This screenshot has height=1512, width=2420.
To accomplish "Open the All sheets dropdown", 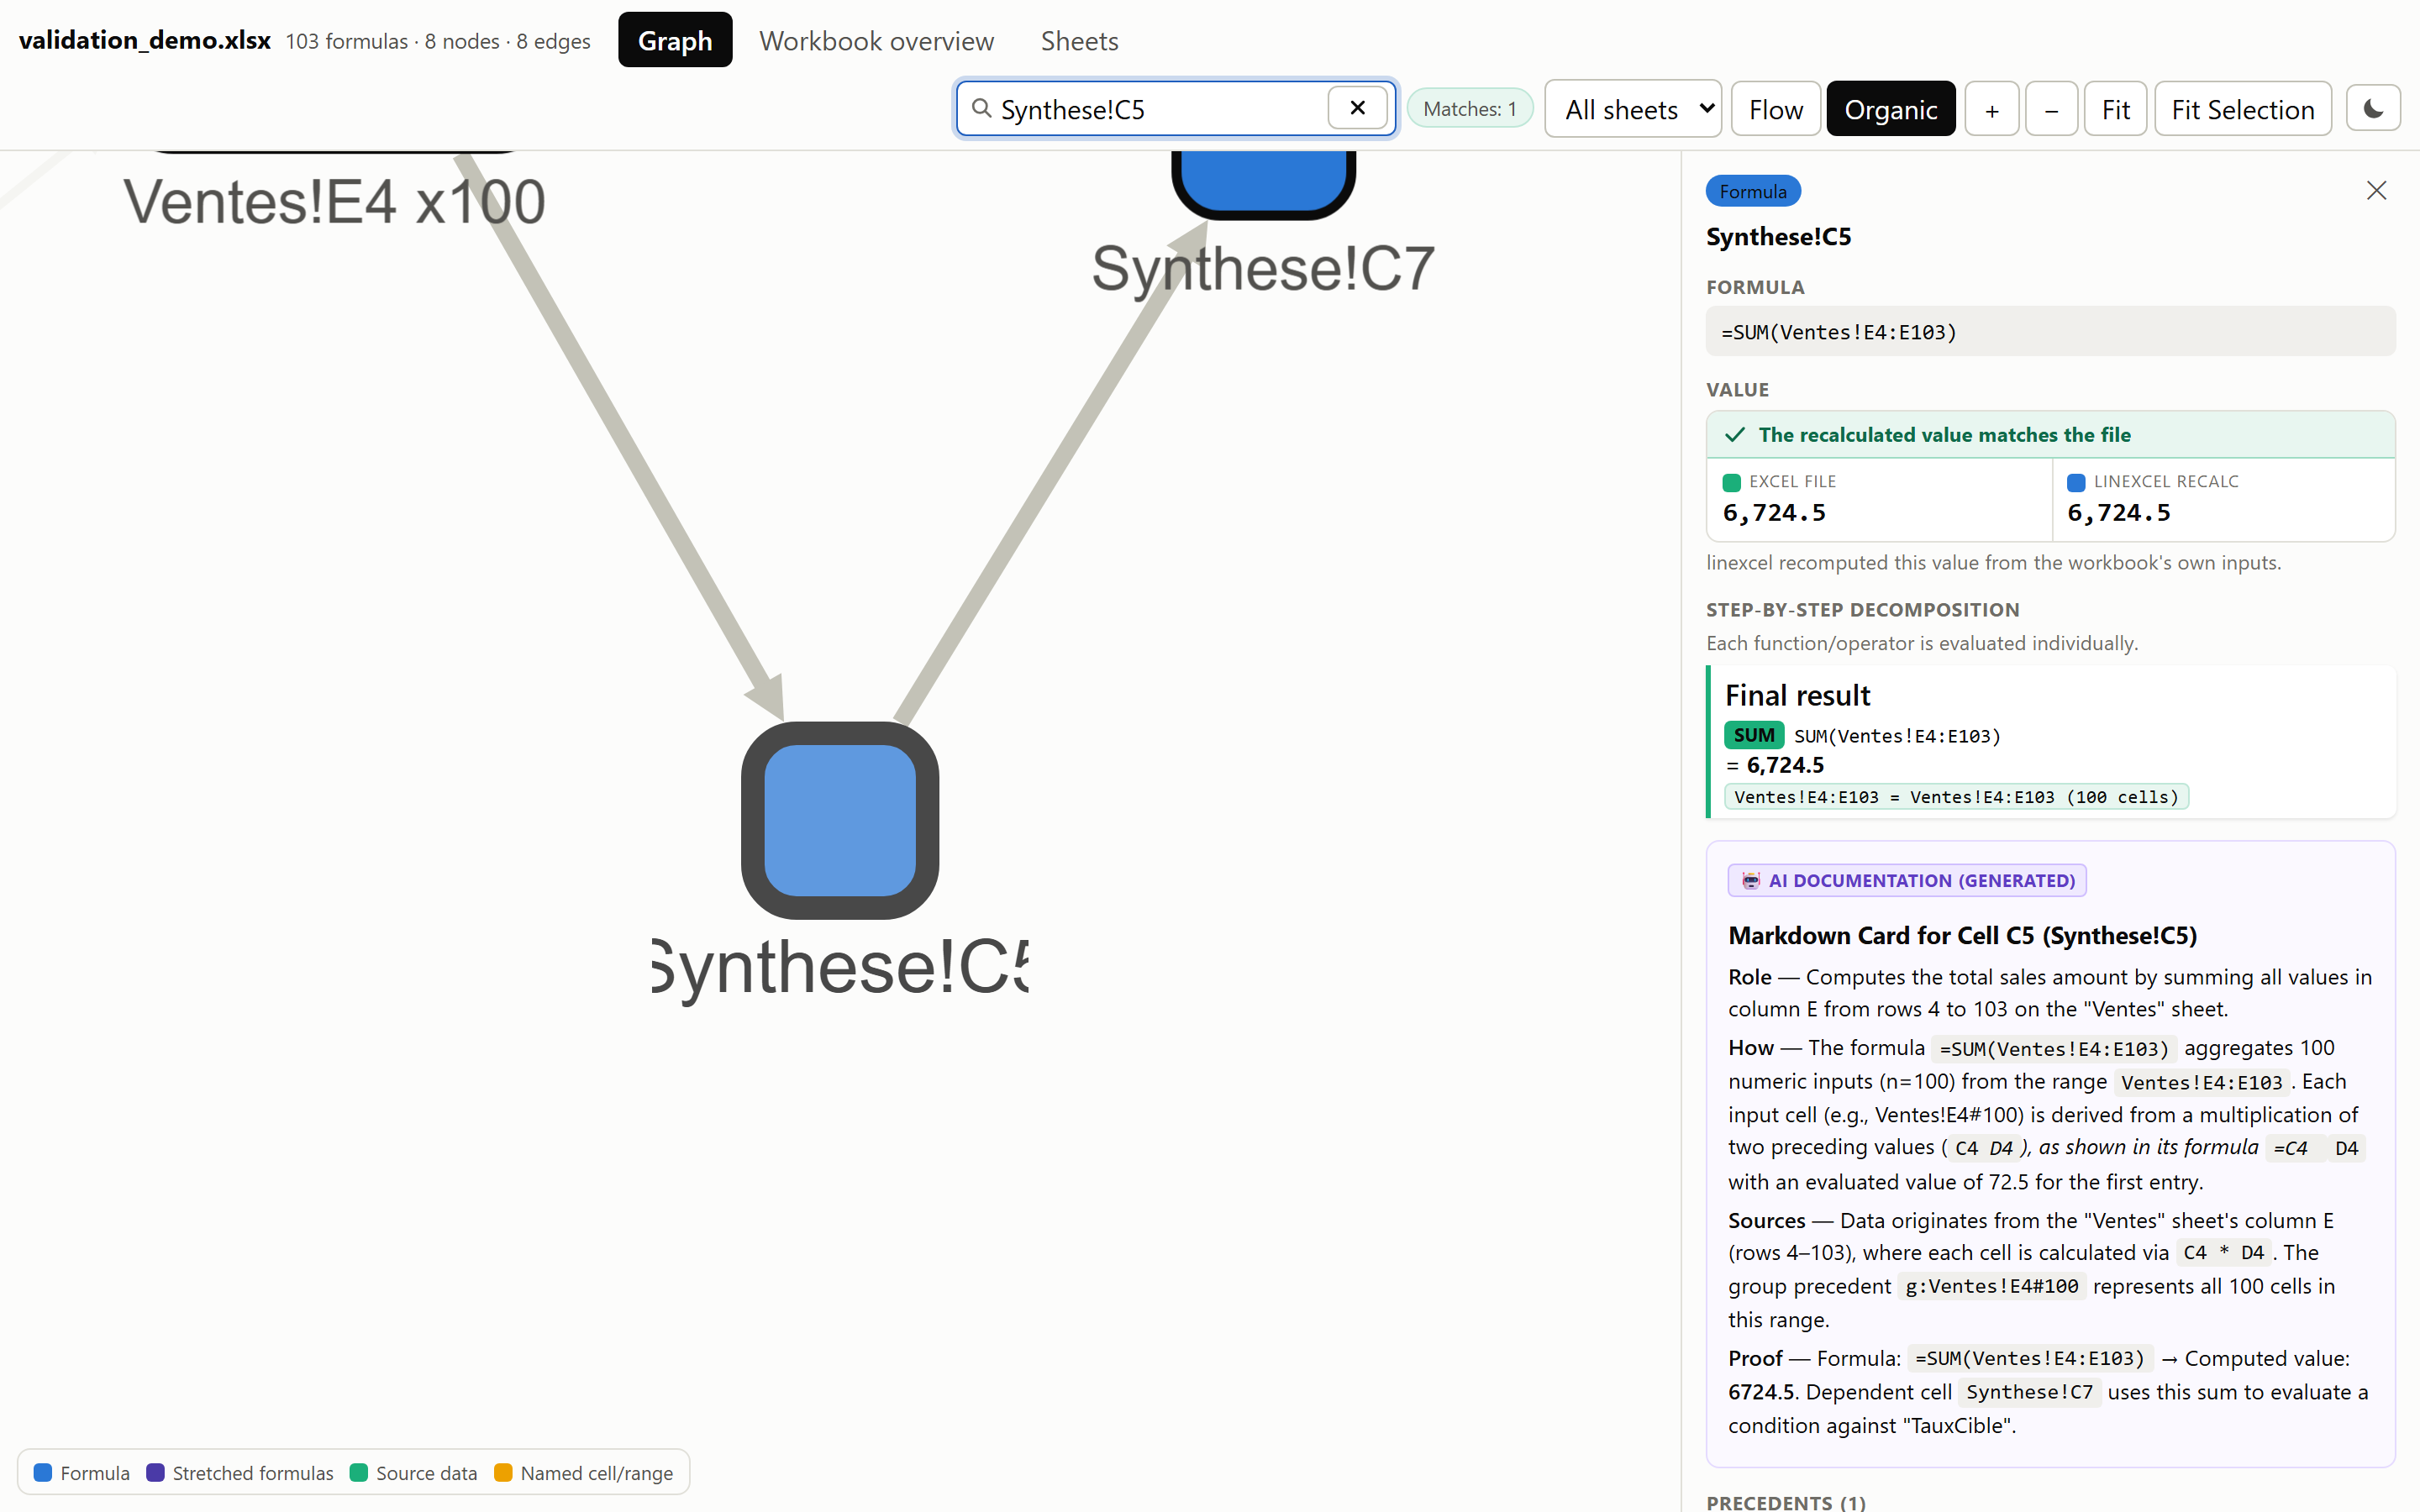I will pos(1632,108).
